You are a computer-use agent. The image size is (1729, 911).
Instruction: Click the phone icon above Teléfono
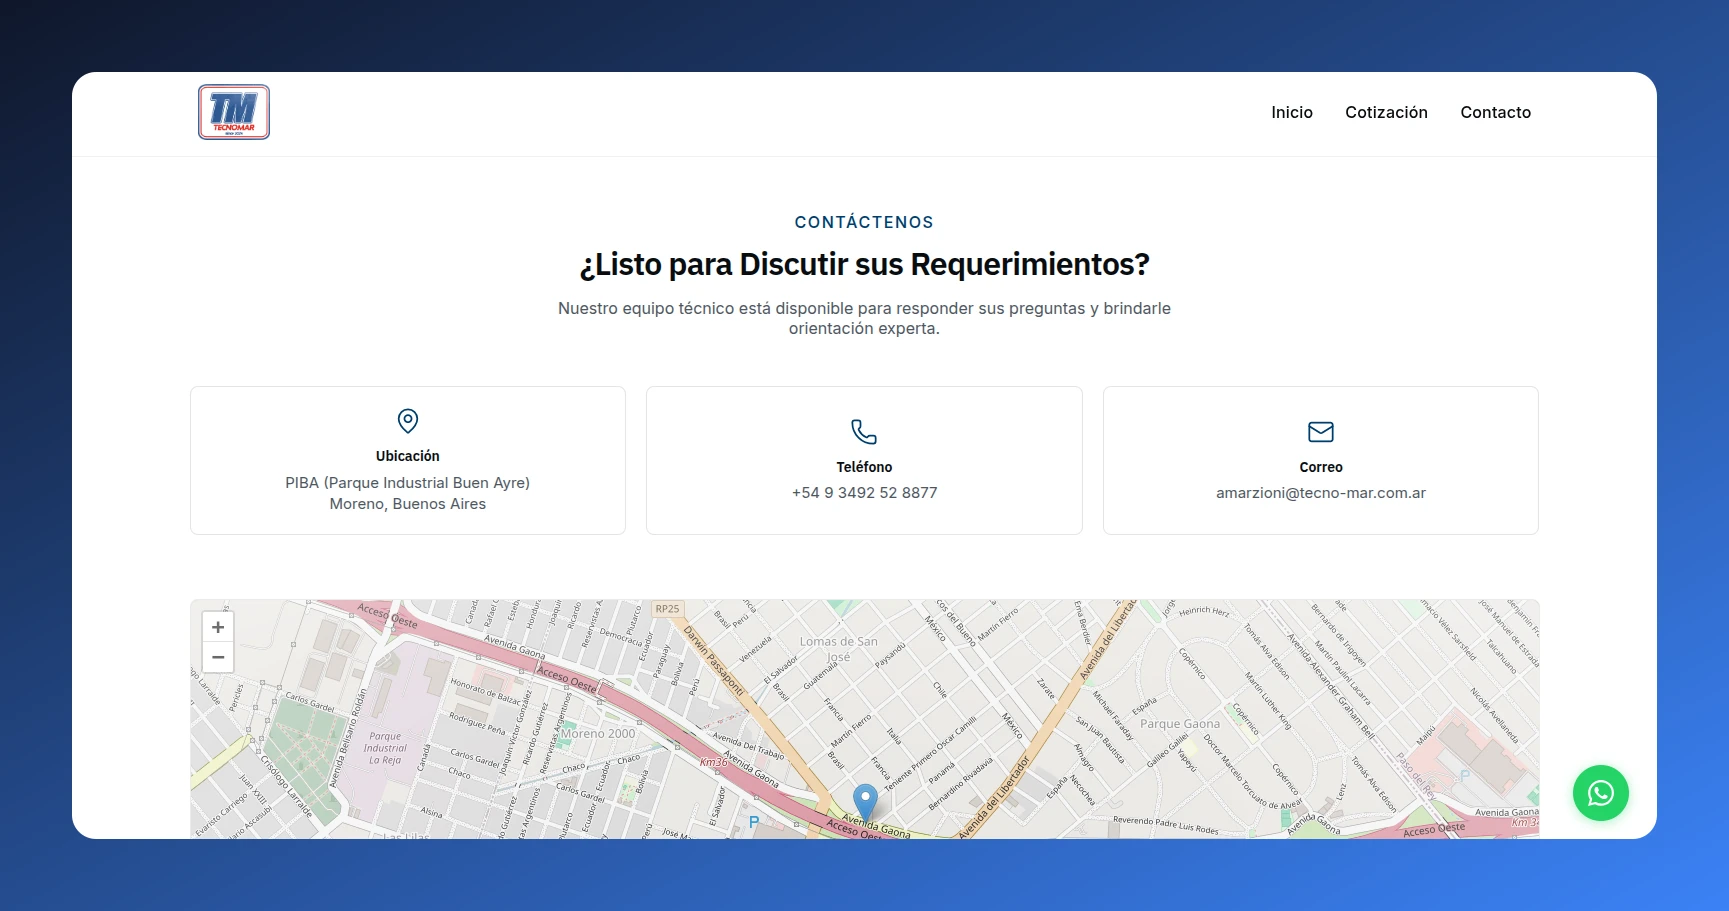point(864,432)
